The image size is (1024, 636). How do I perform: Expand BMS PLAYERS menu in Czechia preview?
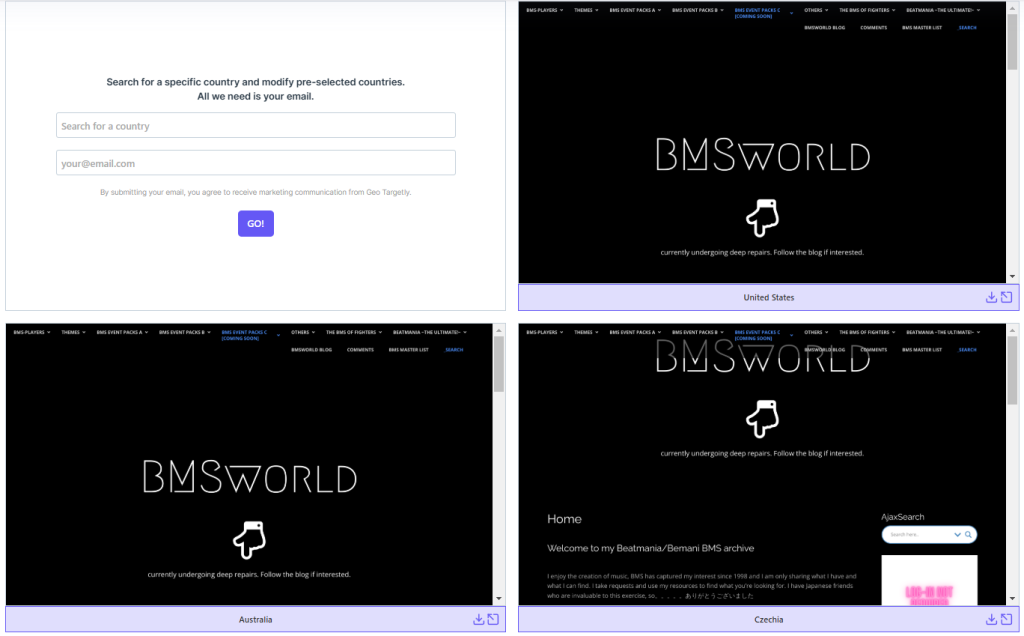544,332
